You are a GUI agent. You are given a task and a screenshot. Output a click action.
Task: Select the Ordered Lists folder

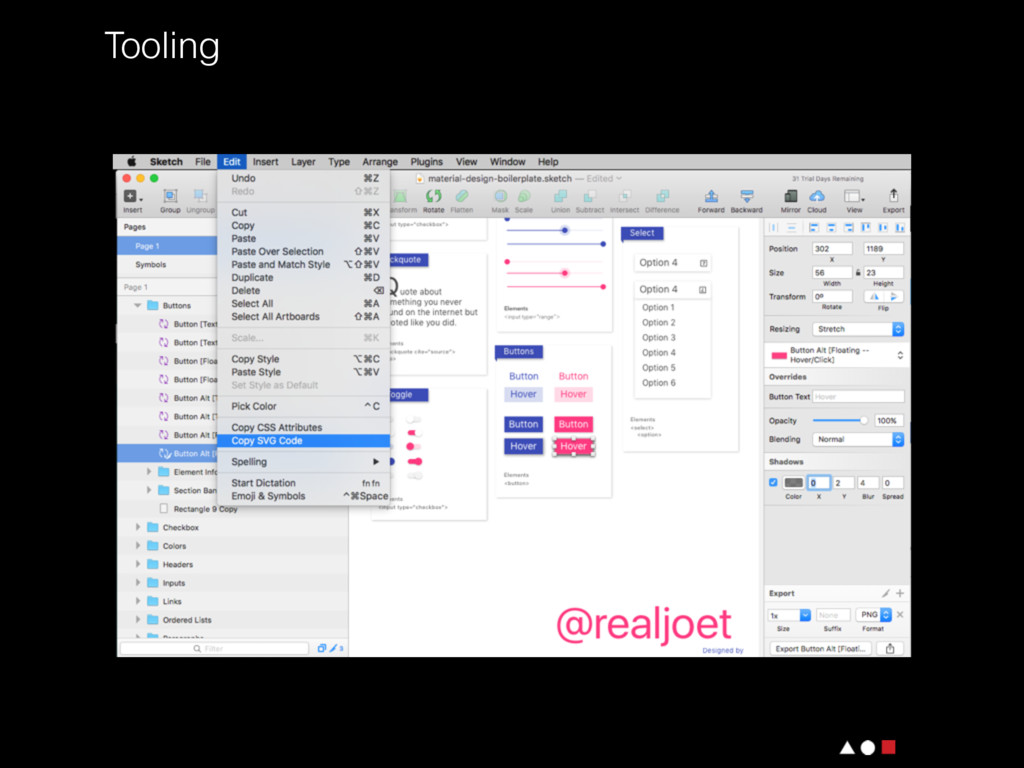[187, 620]
